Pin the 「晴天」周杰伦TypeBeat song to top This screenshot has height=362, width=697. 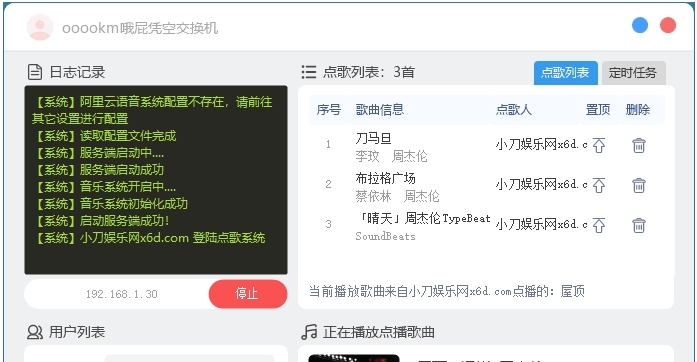599,225
